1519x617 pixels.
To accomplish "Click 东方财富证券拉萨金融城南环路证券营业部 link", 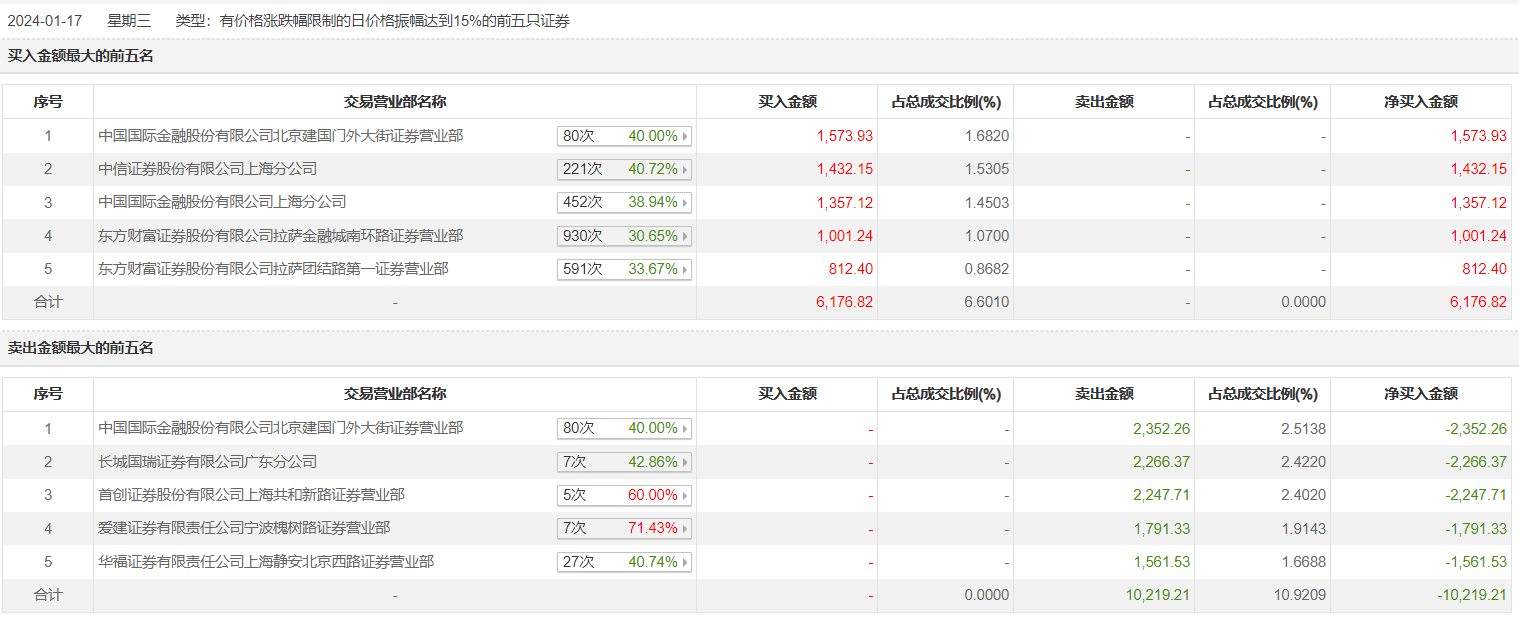I will click(x=280, y=236).
